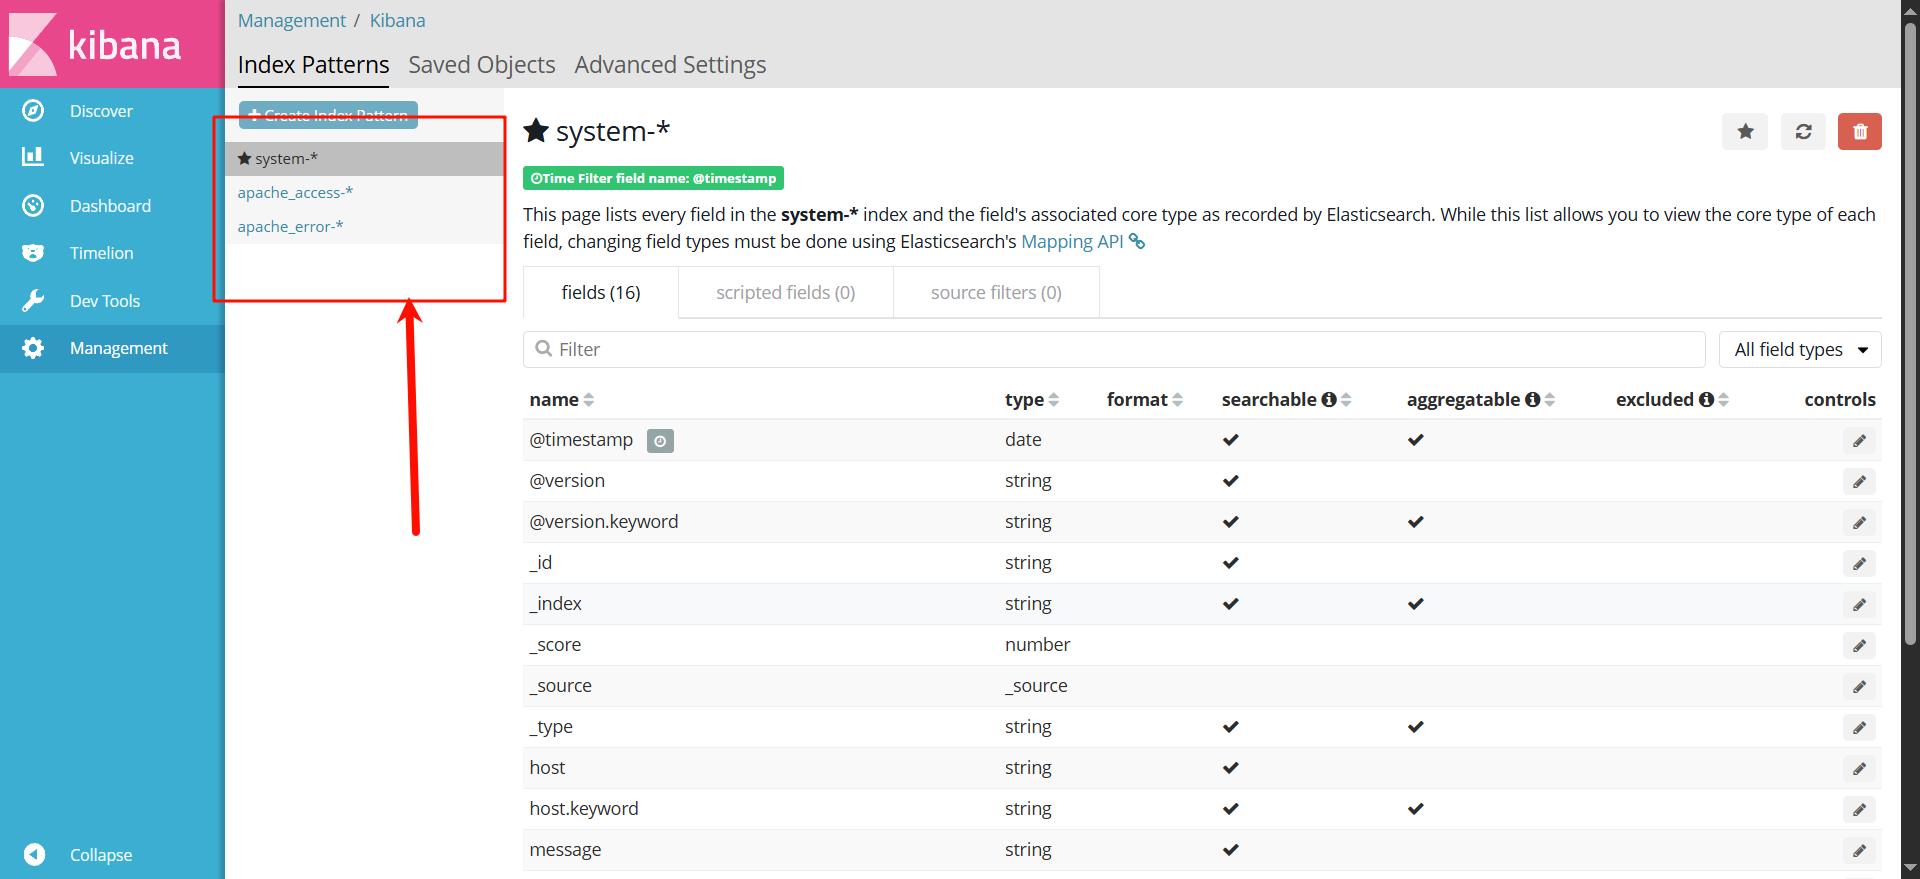Click the fields Filter input

(x=1120, y=350)
